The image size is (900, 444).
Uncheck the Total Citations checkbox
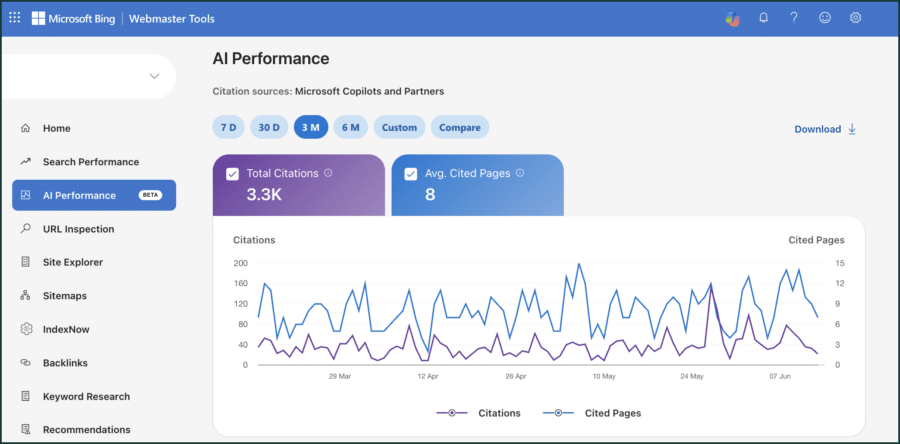pos(232,174)
